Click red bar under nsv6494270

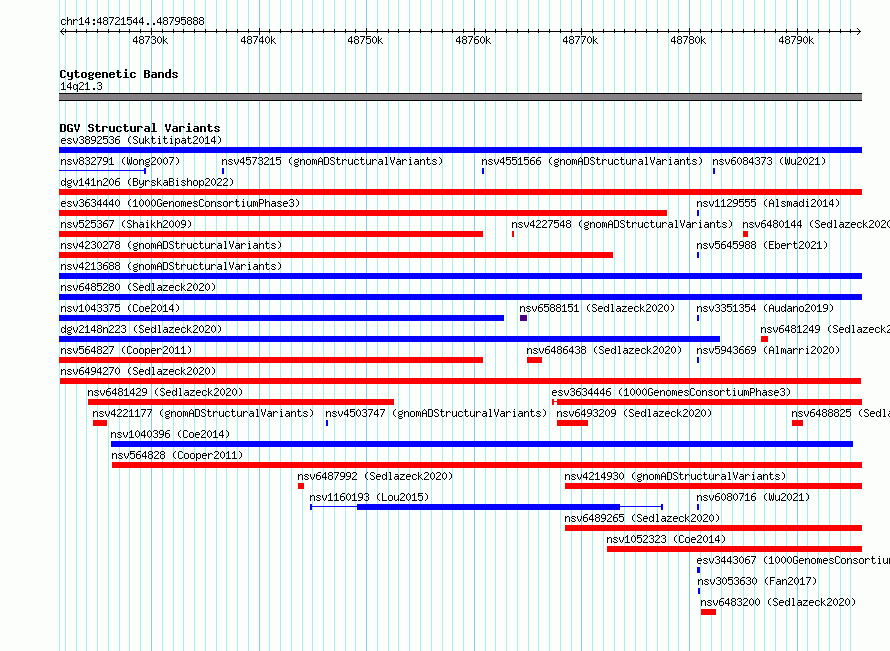click(460, 381)
